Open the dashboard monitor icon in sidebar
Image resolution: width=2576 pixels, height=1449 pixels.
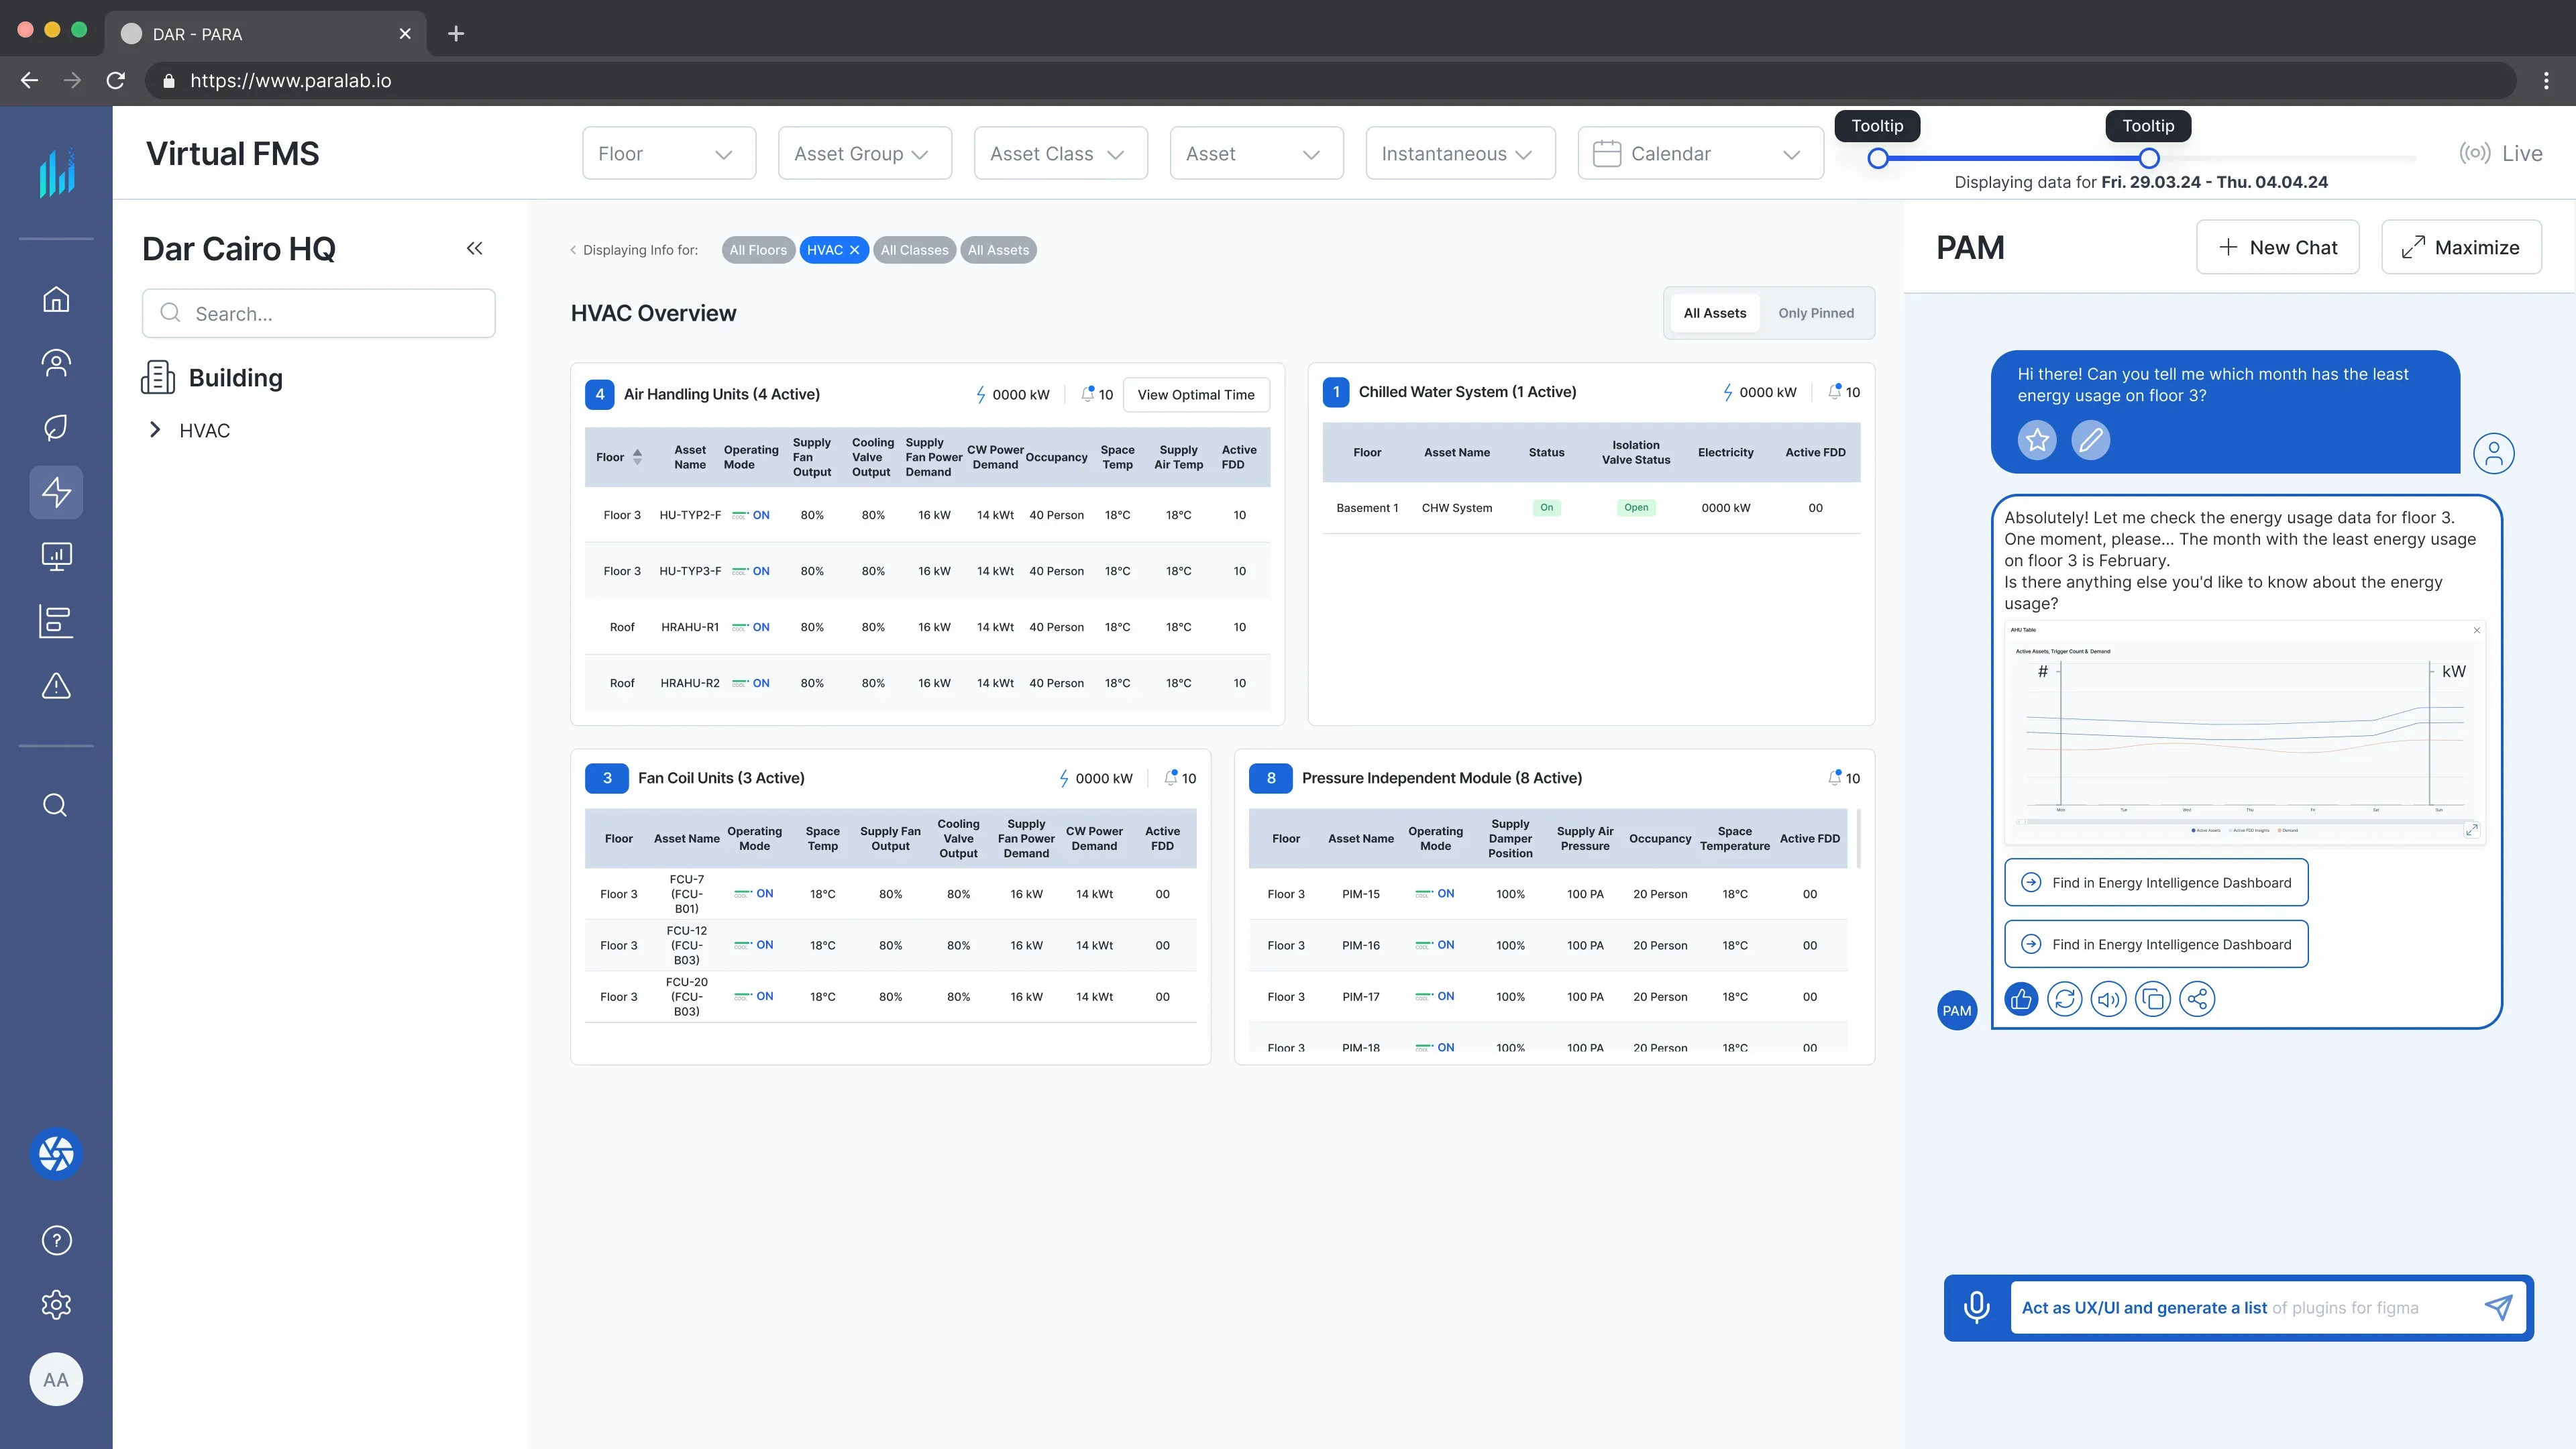[56, 556]
